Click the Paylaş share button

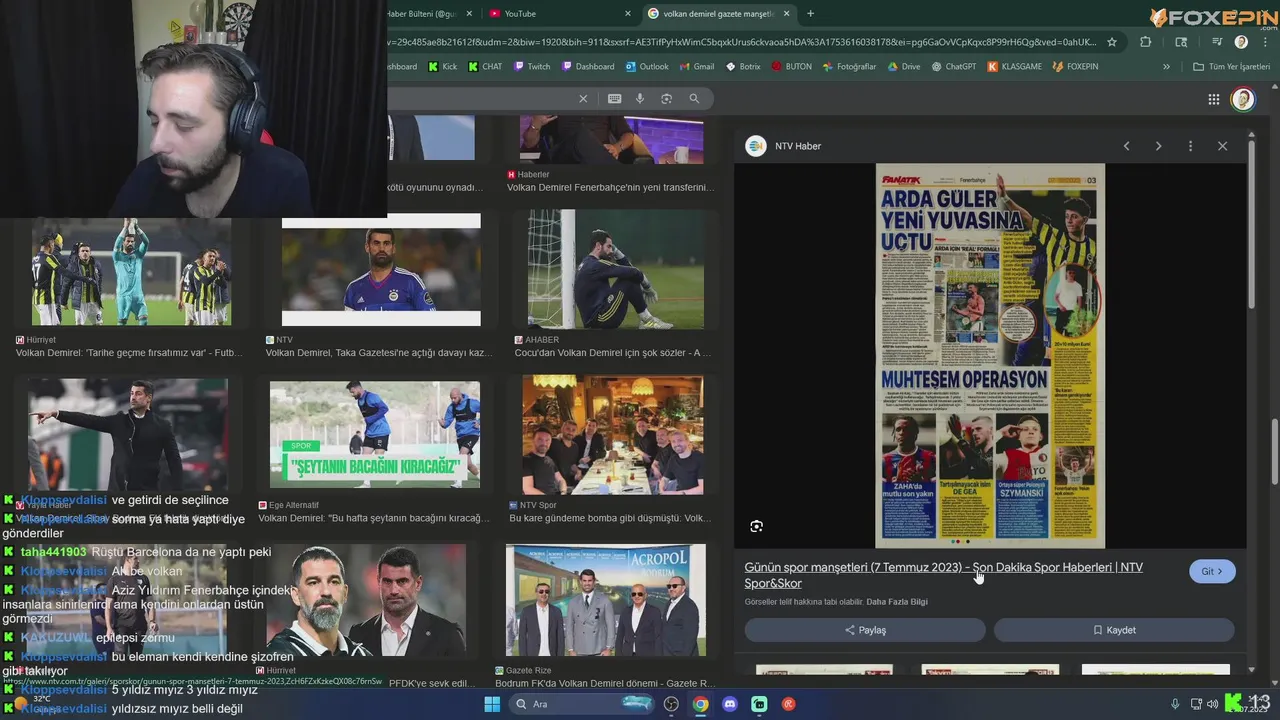tap(865, 630)
